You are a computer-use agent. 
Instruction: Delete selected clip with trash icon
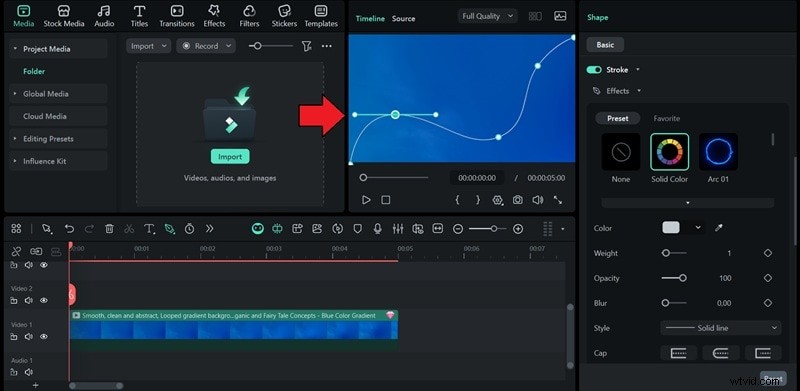109,229
